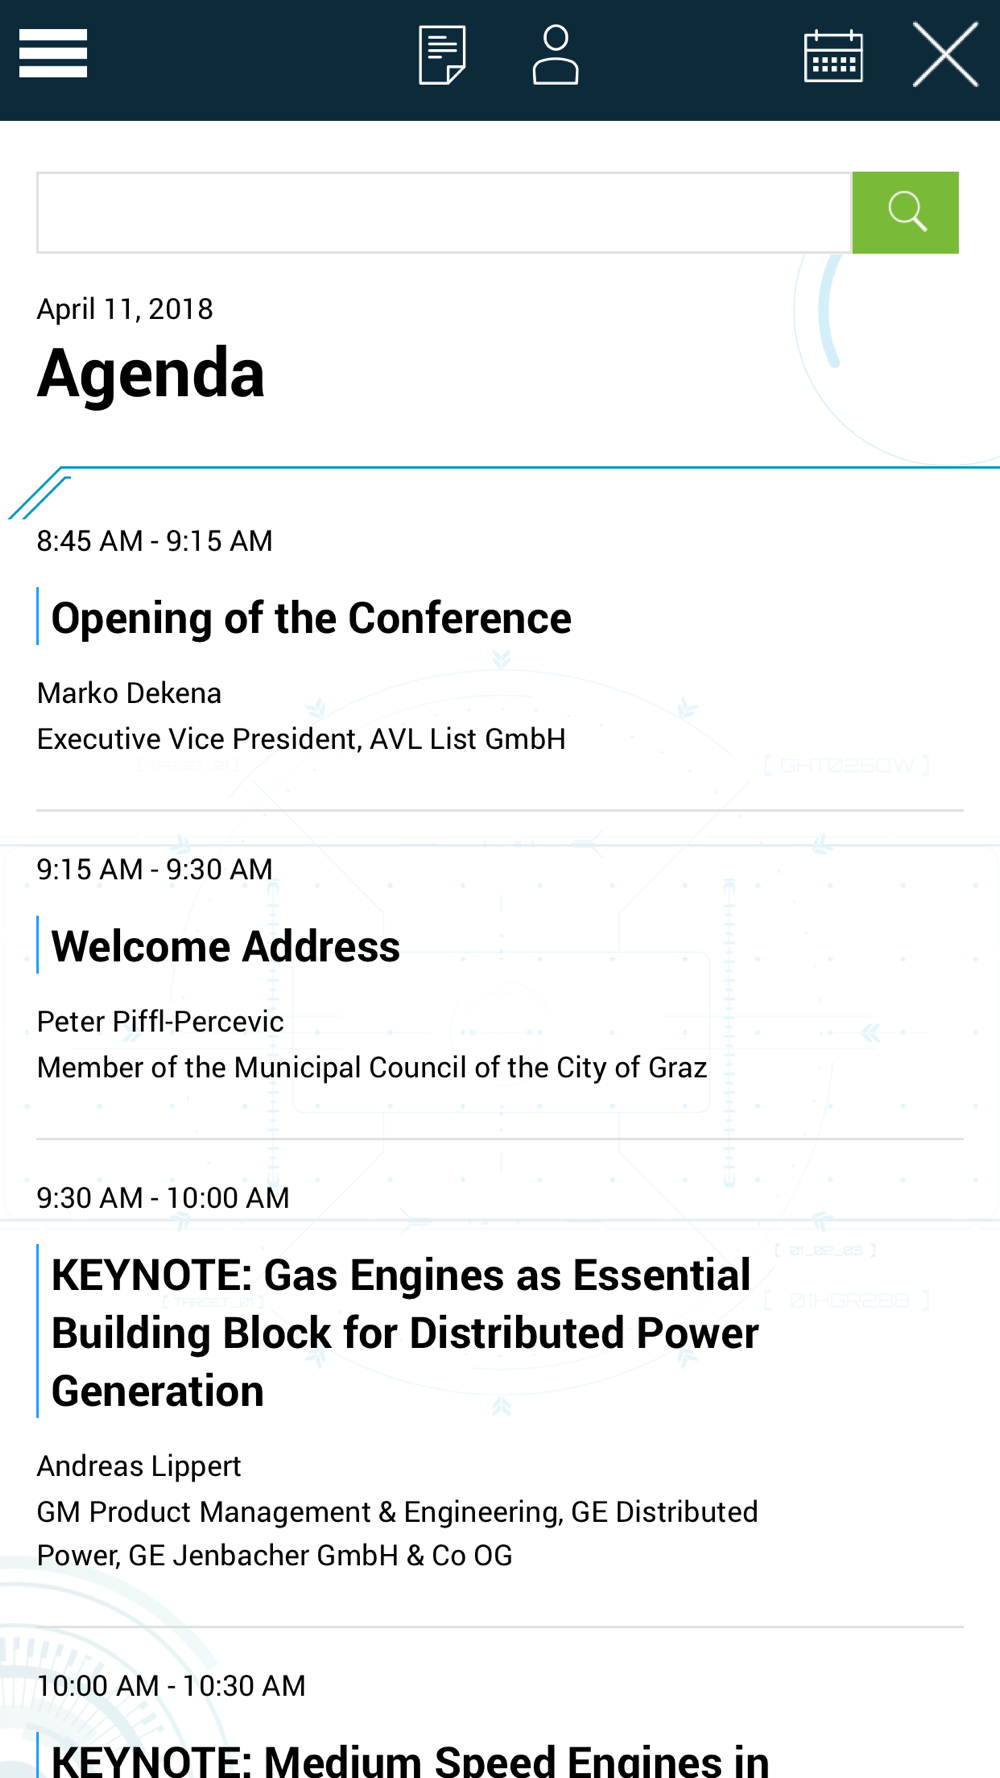Focus the agenda search text field
Image resolution: width=1000 pixels, height=1778 pixels.
point(444,212)
